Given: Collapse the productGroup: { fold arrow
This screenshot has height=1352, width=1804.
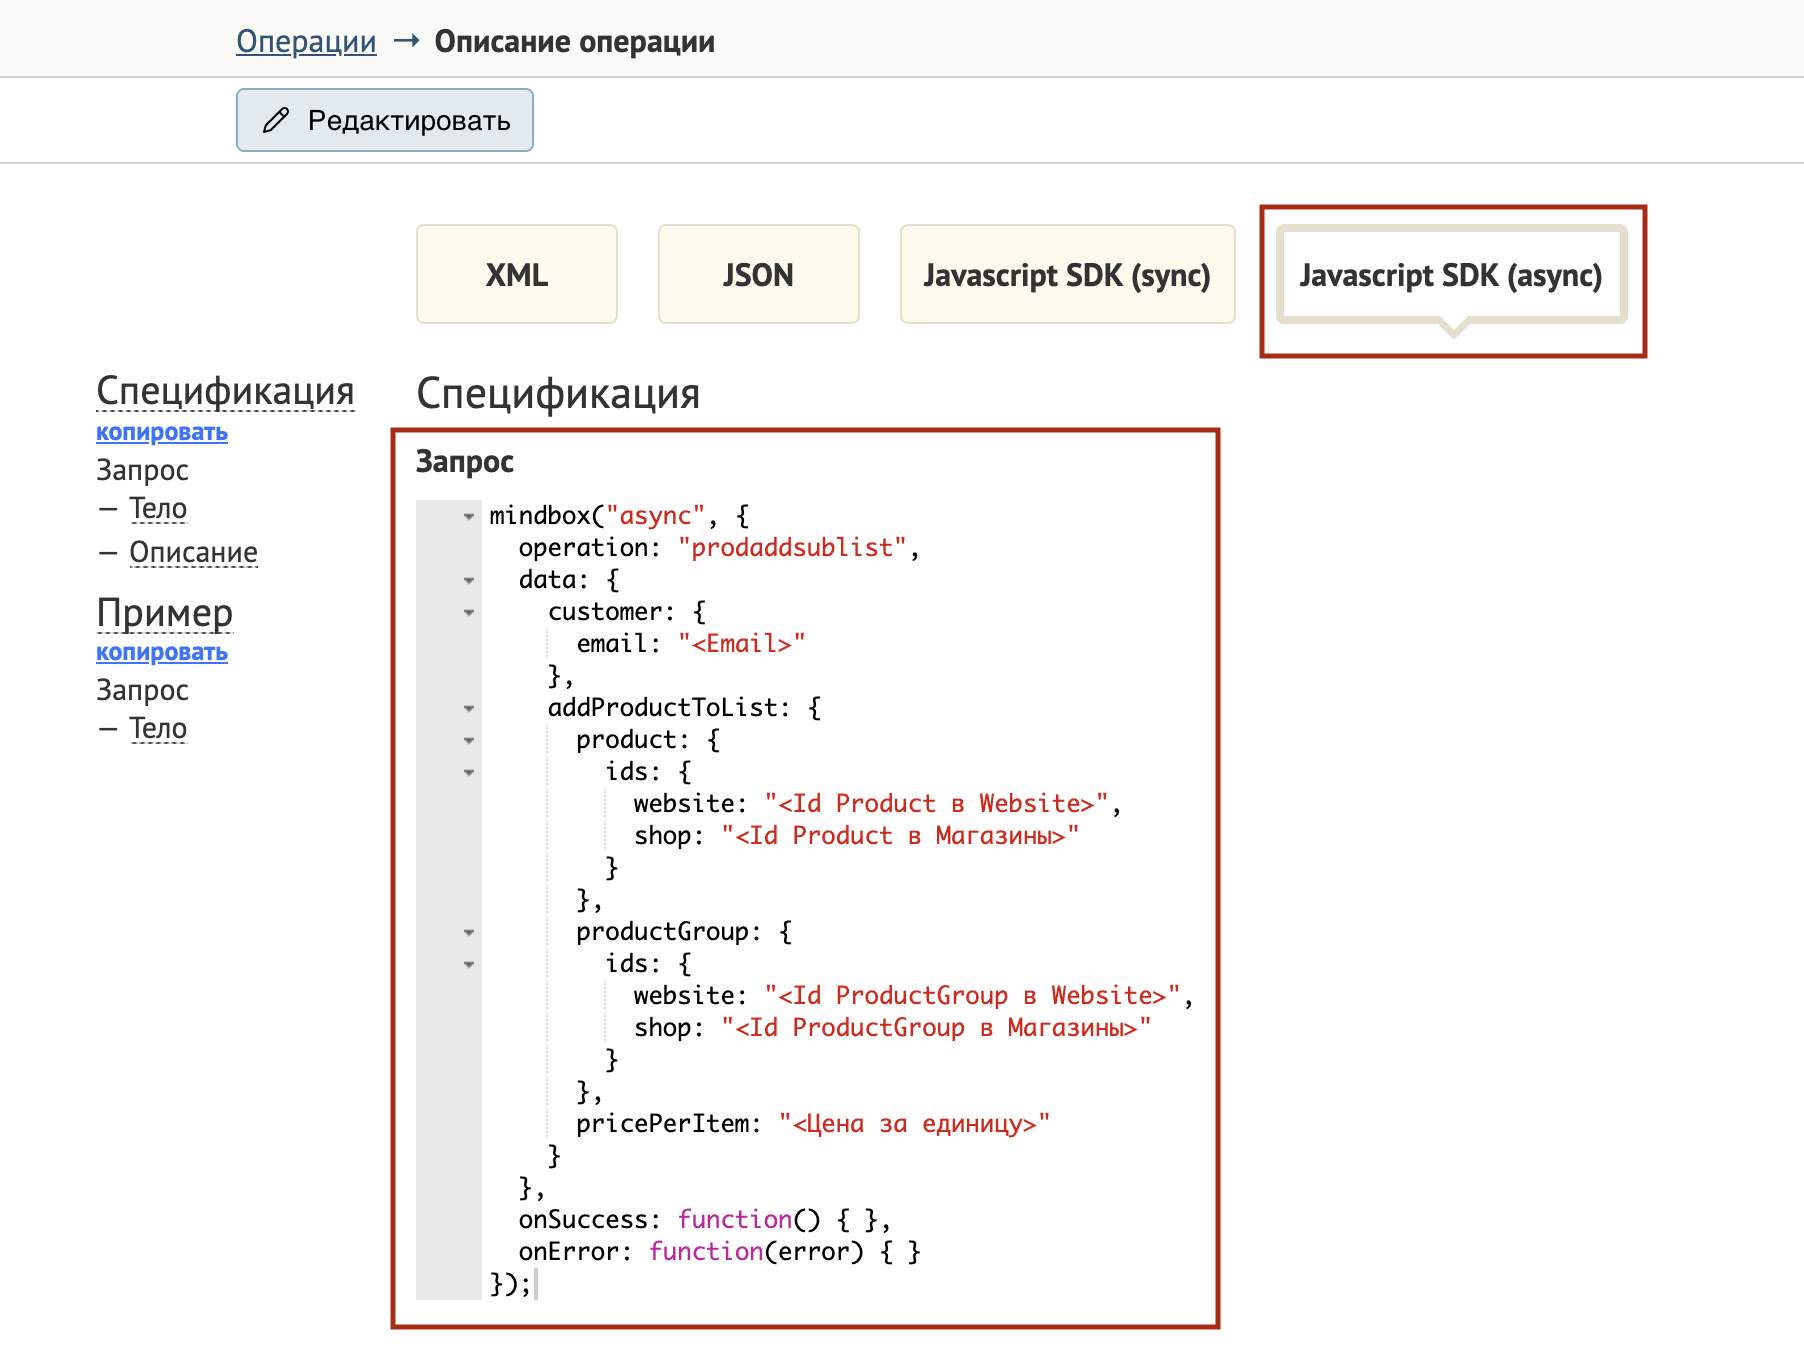Looking at the screenshot, I should (x=469, y=933).
